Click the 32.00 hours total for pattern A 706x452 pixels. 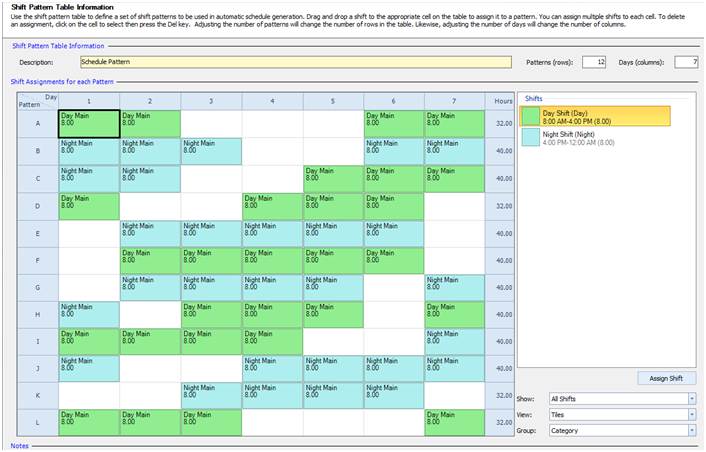point(500,124)
